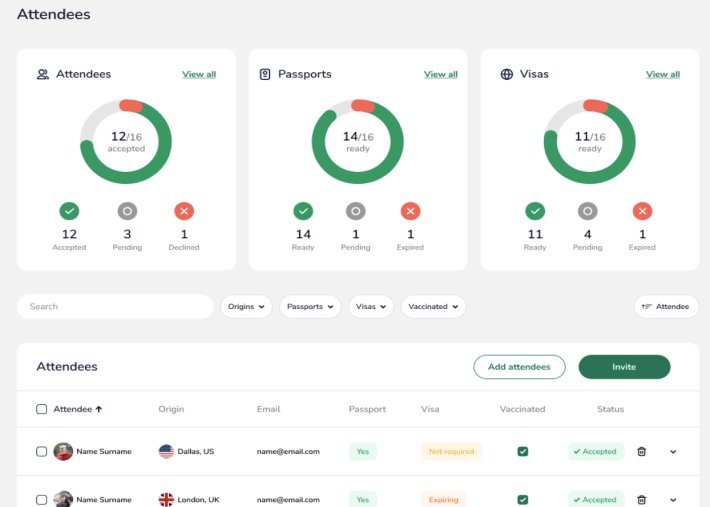Click View all link on Passports card

[440, 74]
